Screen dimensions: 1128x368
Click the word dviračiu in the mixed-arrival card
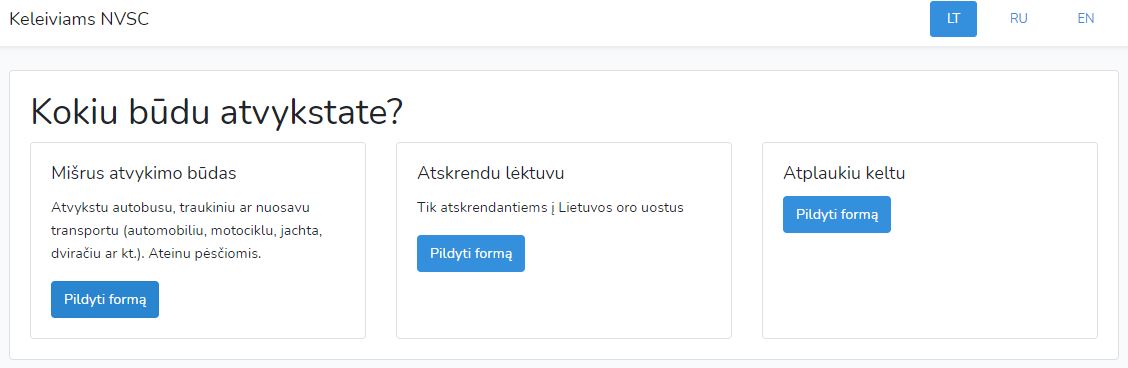(73, 254)
